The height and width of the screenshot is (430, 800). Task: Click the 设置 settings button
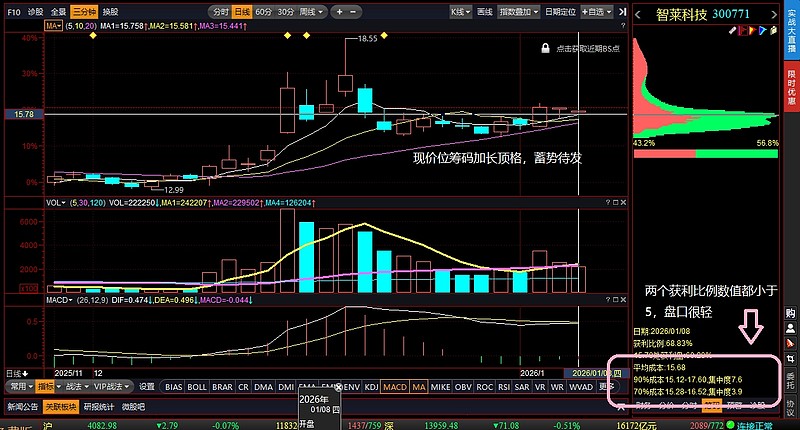click(x=146, y=386)
